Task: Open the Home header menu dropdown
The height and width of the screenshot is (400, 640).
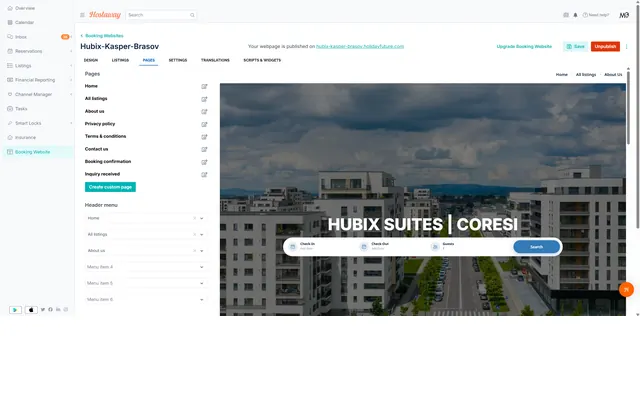Action: [202, 218]
